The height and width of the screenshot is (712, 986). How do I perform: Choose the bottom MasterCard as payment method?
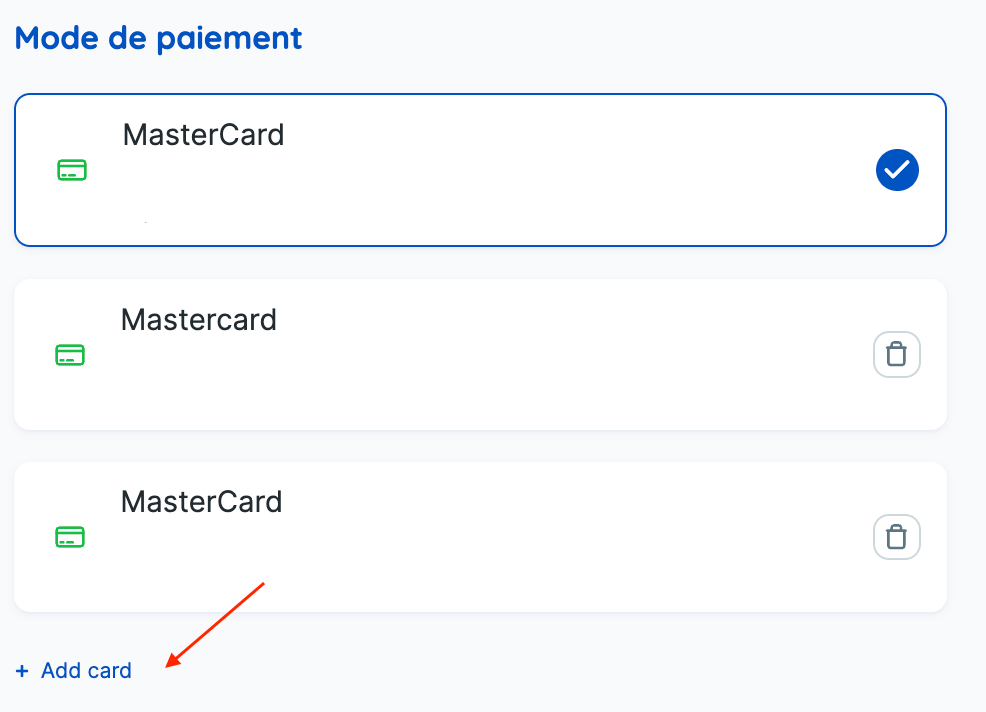pyautogui.click(x=480, y=537)
